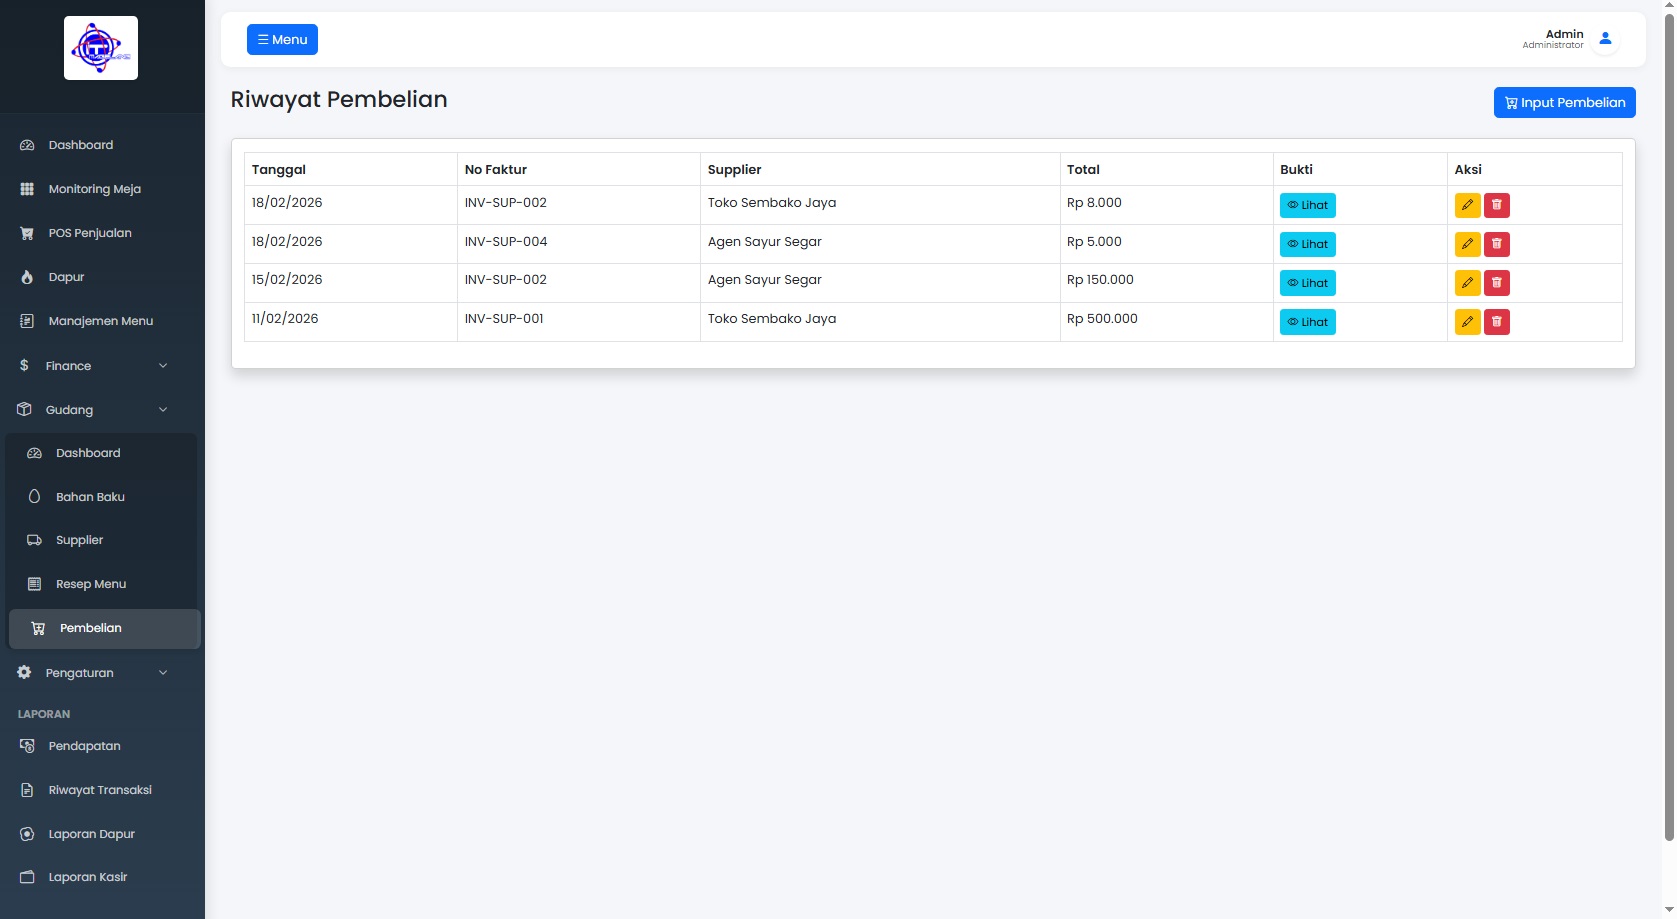The width and height of the screenshot is (1677, 919).
Task: Open the Admin user profile icon
Action: point(1605,39)
